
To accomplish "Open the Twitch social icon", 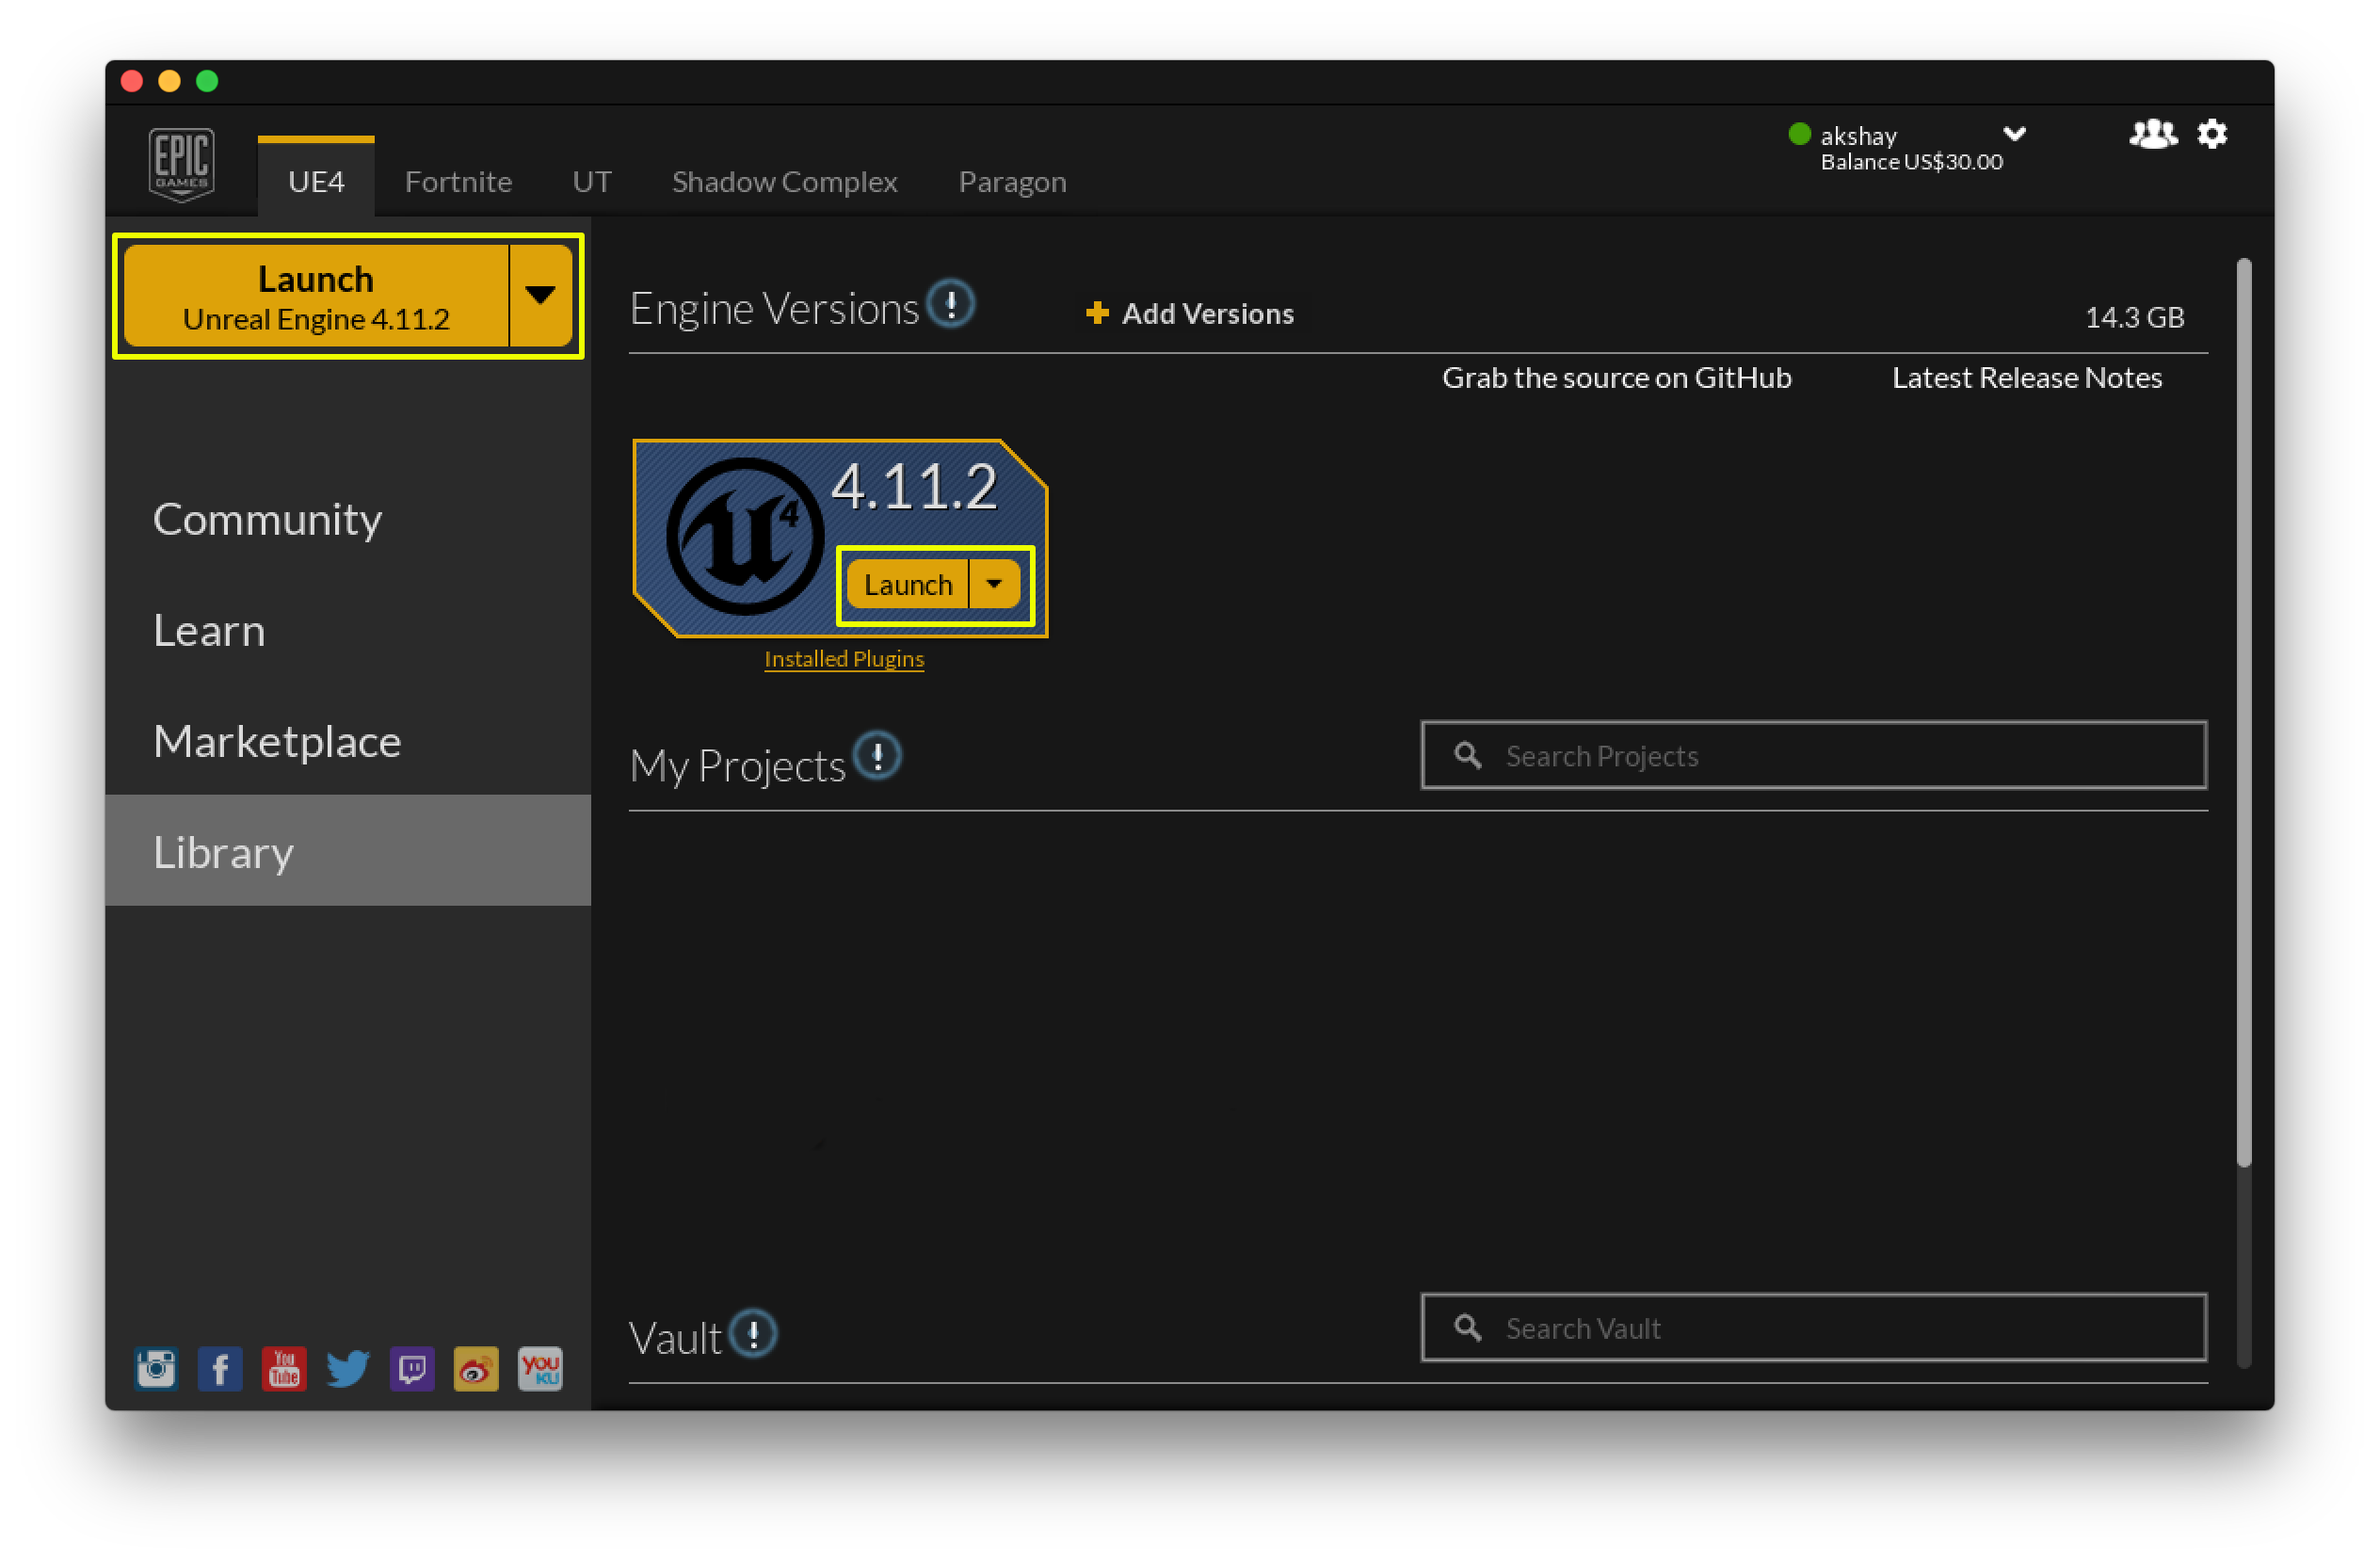I will point(412,1368).
